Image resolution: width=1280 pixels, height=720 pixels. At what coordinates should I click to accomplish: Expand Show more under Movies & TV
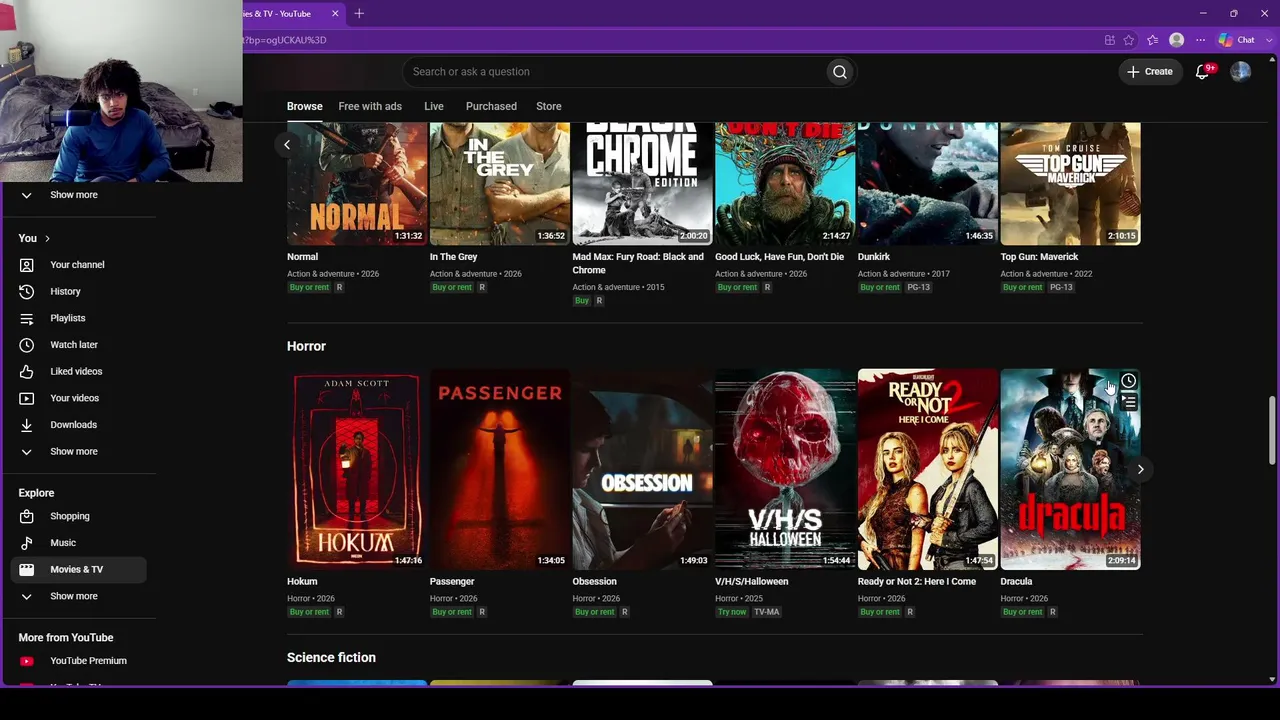tap(74, 596)
